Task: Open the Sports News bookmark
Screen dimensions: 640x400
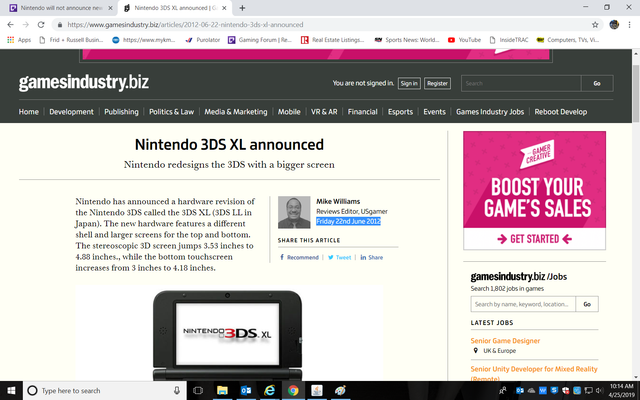Action: (x=407, y=40)
